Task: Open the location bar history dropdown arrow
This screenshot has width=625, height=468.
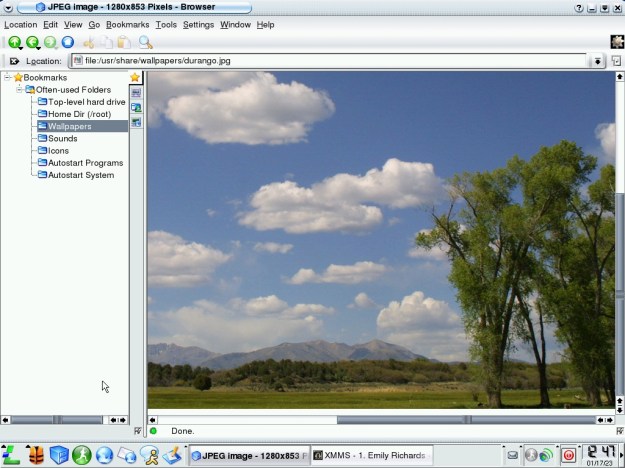Action: click(598, 61)
